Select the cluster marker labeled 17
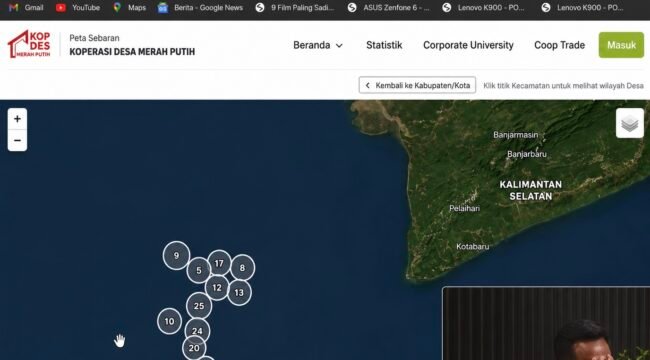This screenshot has height=360, width=650. (x=219, y=263)
